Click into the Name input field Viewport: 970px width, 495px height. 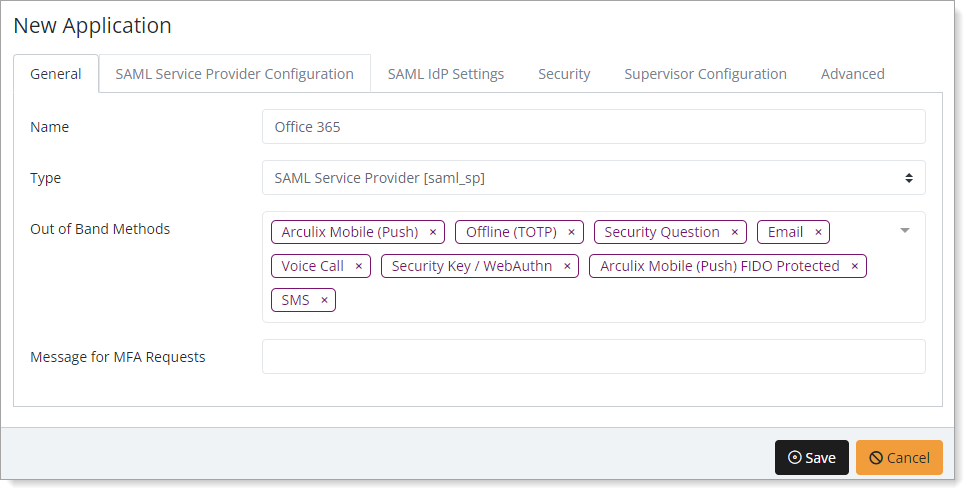pos(593,127)
